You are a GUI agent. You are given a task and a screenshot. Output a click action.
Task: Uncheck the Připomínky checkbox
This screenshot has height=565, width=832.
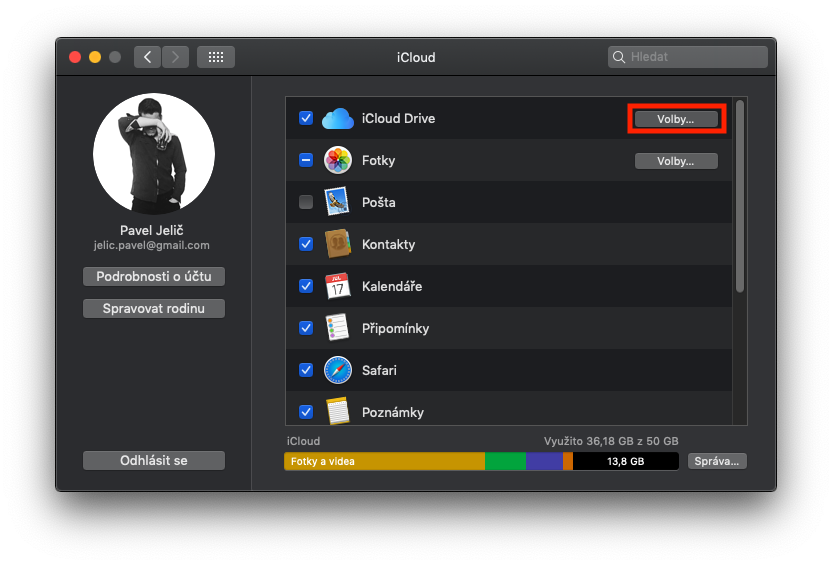pyautogui.click(x=306, y=328)
